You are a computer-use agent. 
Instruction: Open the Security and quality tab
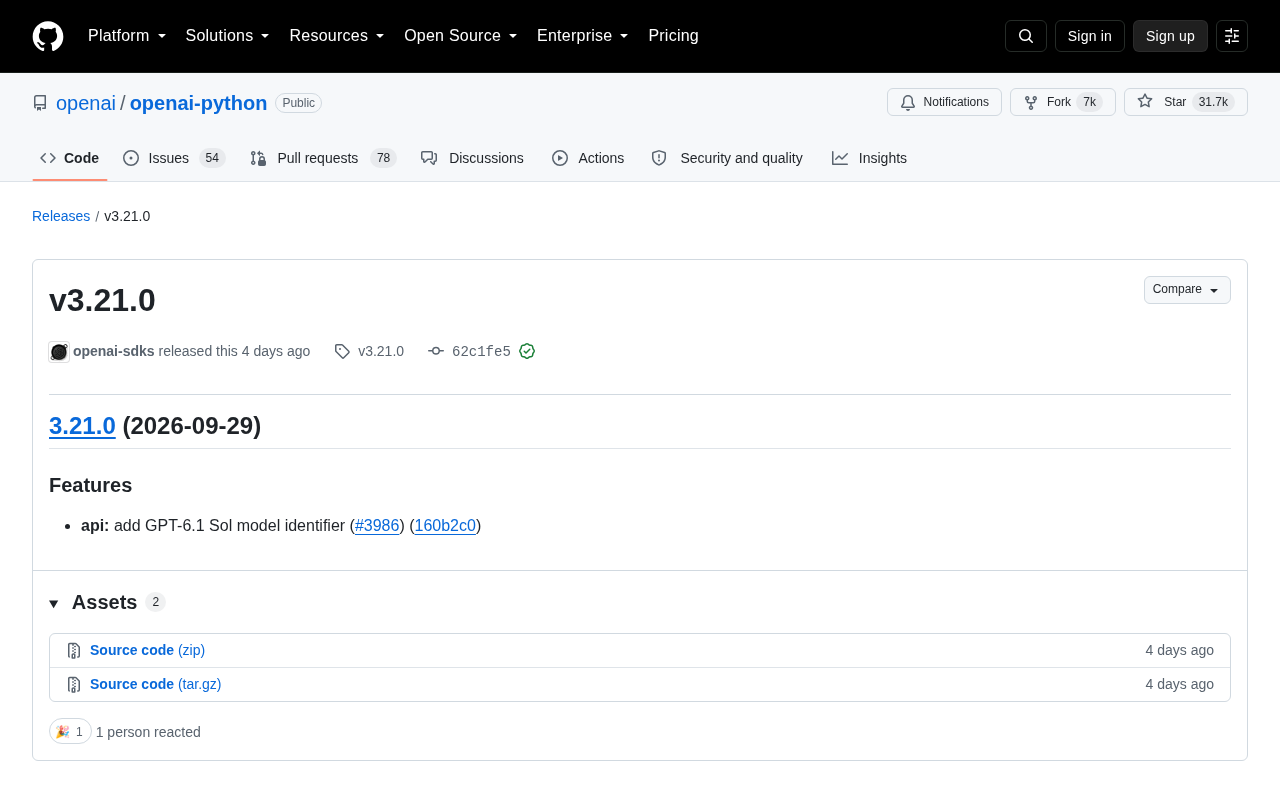tap(727, 158)
